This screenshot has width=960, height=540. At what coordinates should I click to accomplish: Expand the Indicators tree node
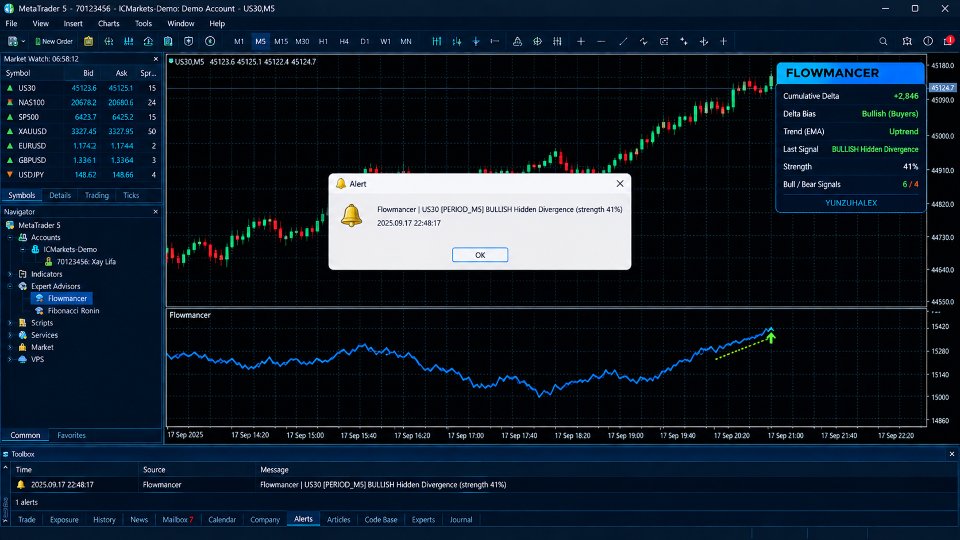[x=10, y=274]
